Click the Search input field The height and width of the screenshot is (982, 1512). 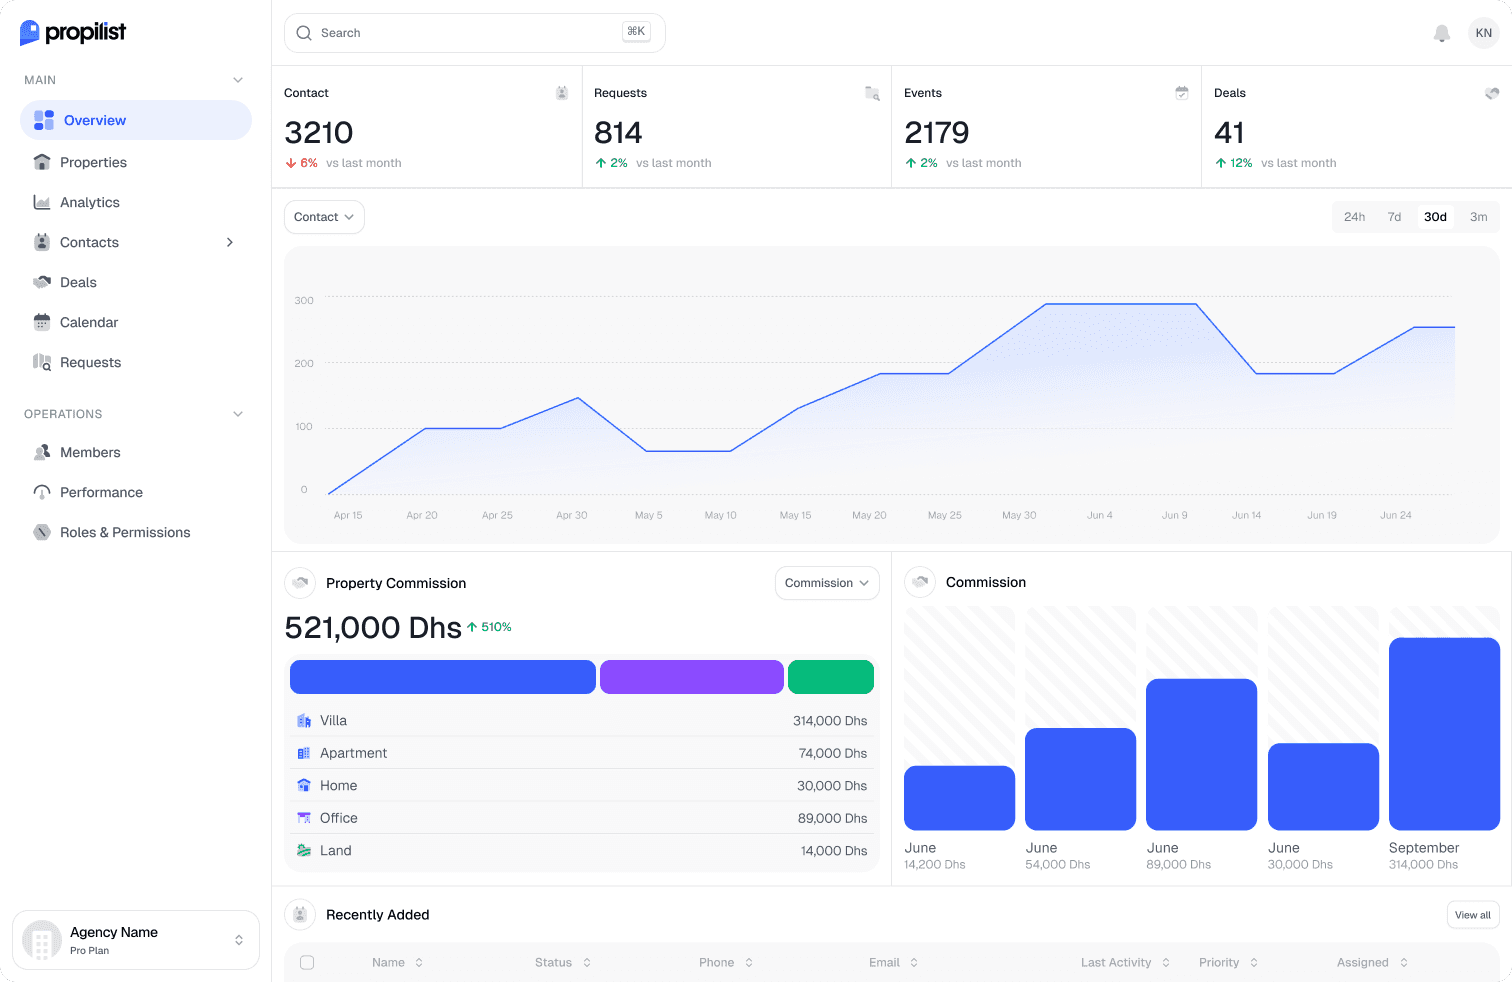click(x=470, y=33)
